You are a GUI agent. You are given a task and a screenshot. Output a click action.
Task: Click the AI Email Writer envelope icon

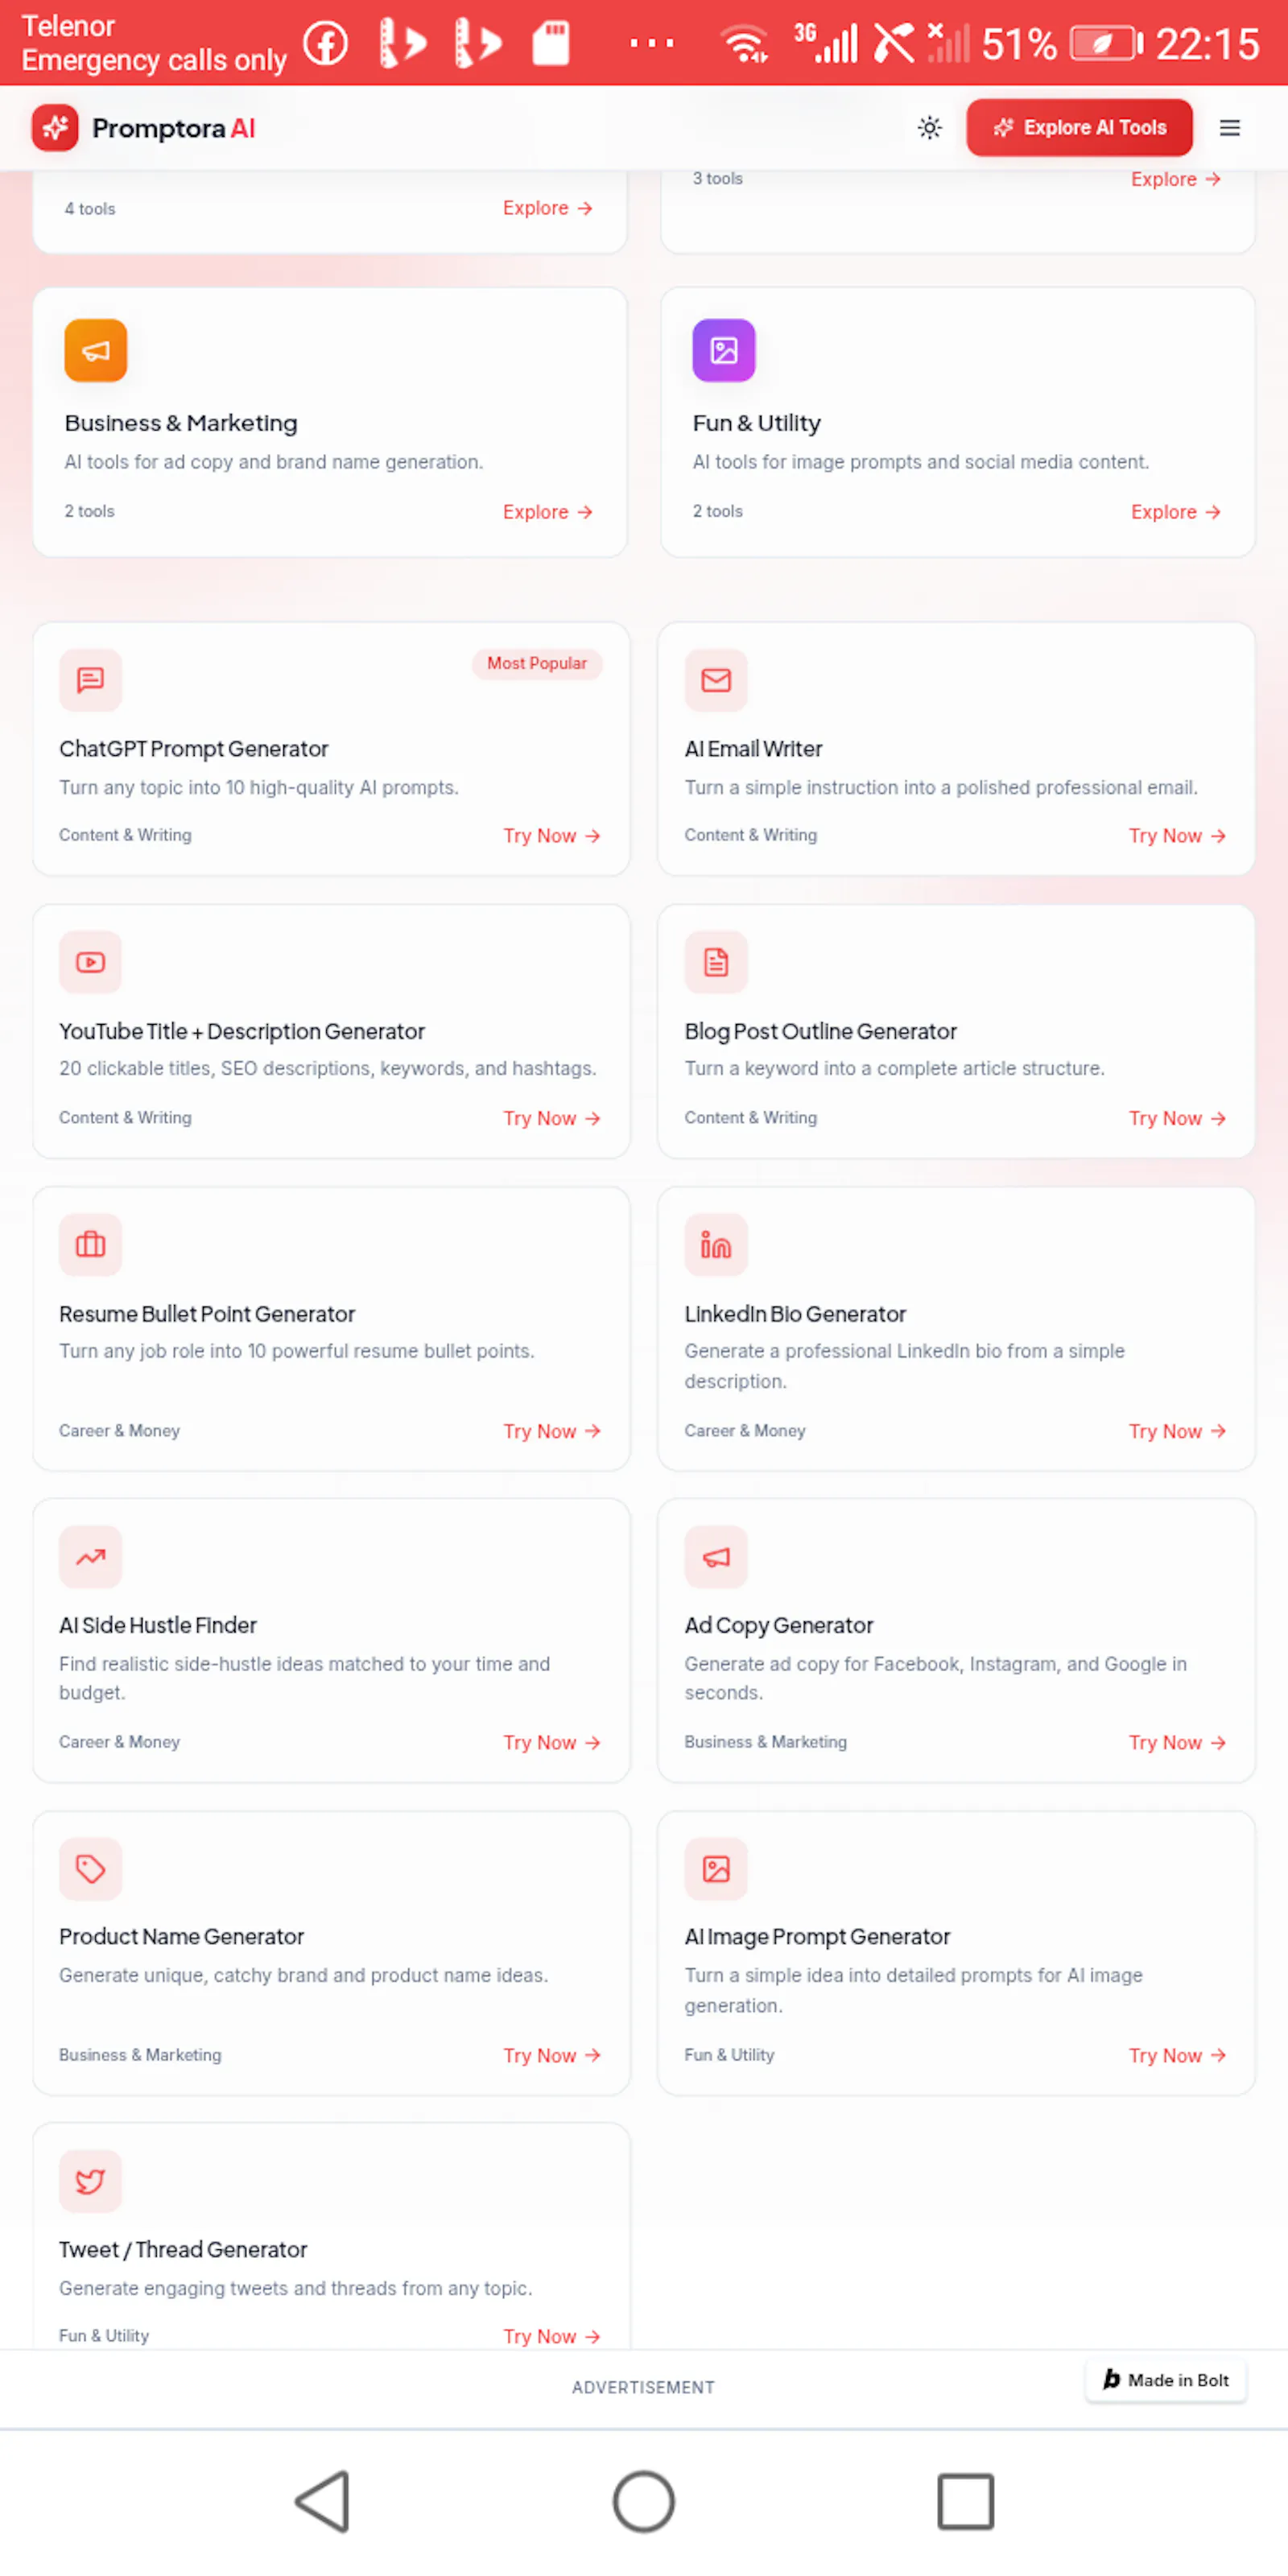[x=716, y=680]
